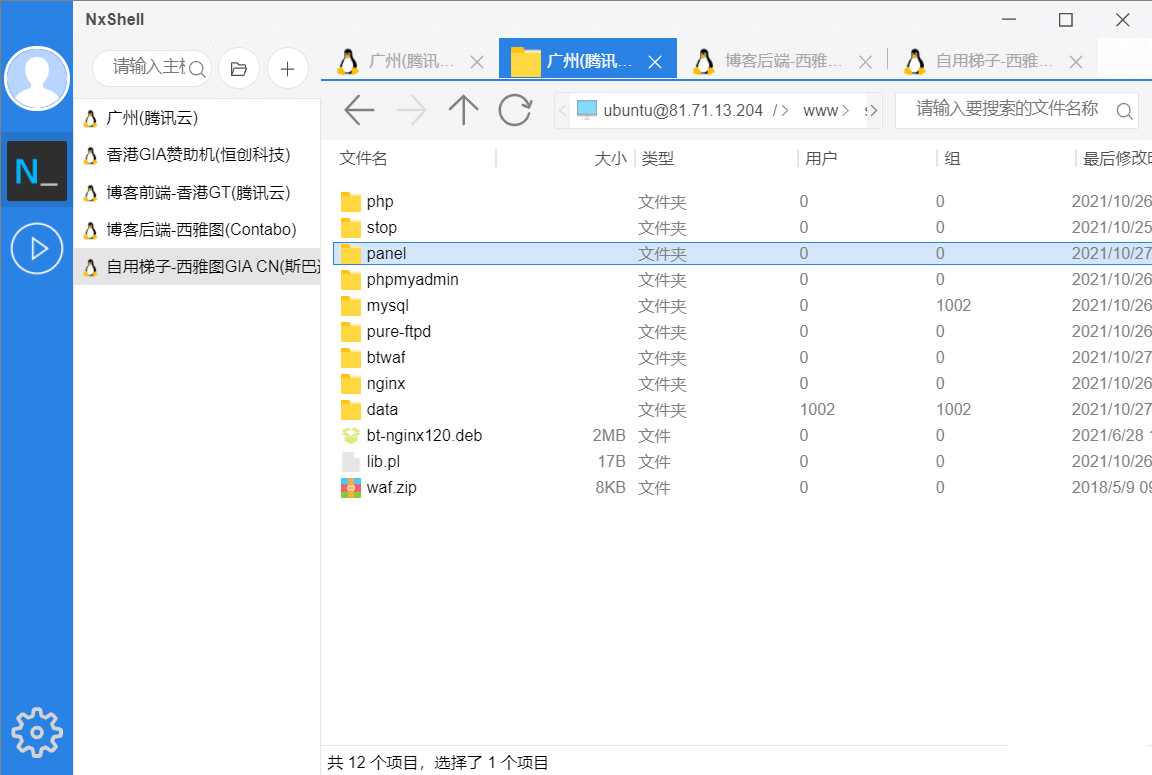Click the 2MB size cell

tap(608, 436)
